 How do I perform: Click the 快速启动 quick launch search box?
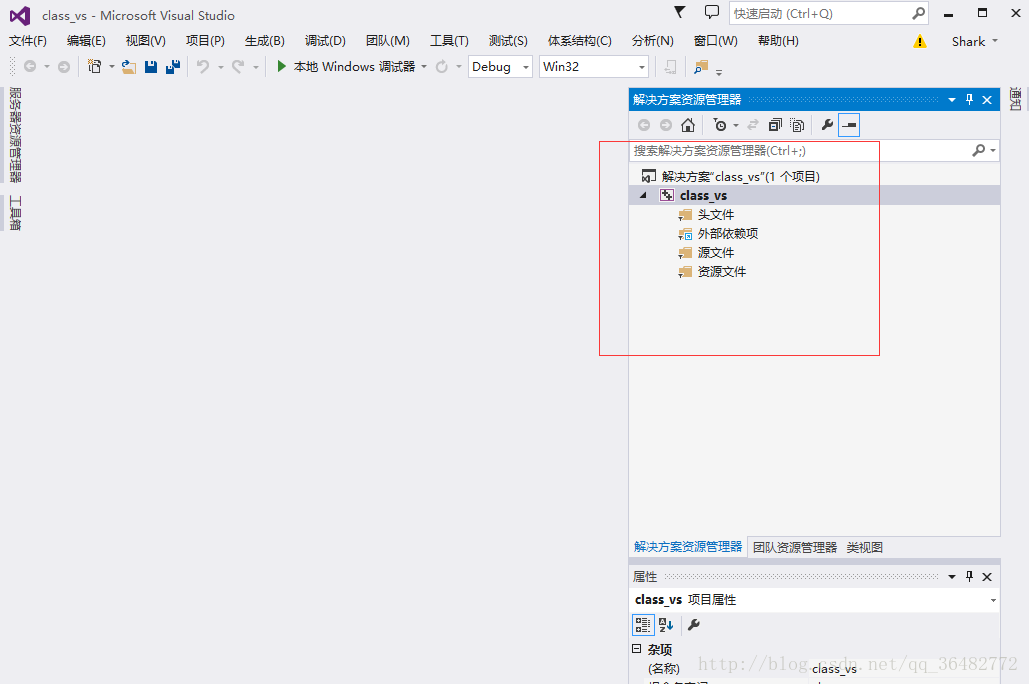828,14
